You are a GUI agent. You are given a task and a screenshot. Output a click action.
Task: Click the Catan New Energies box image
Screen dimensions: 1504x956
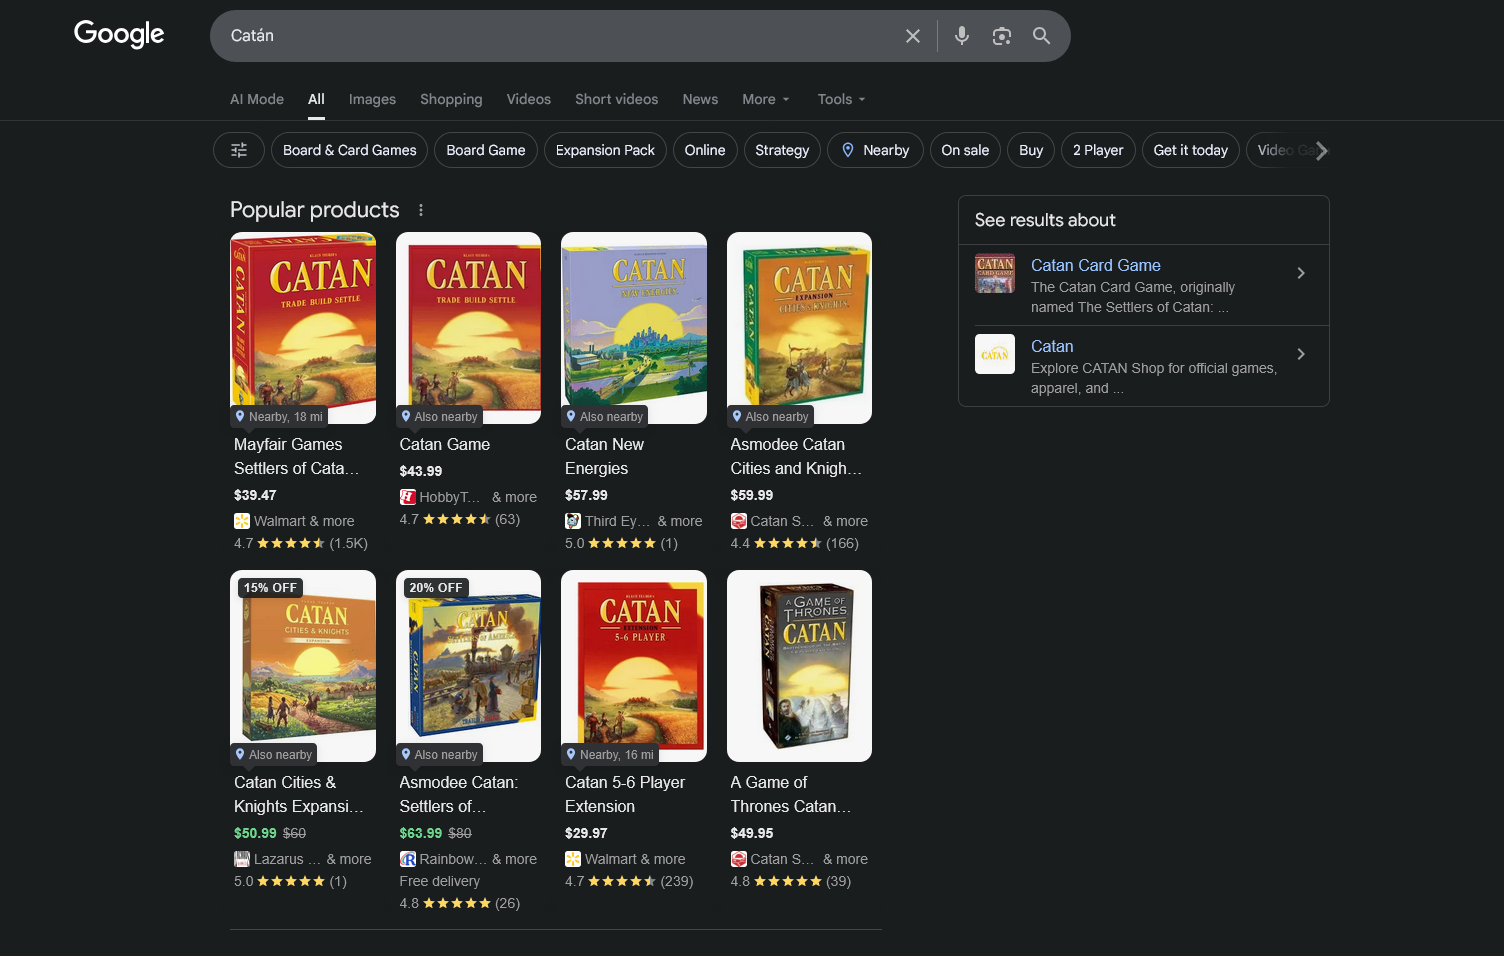(634, 328)
